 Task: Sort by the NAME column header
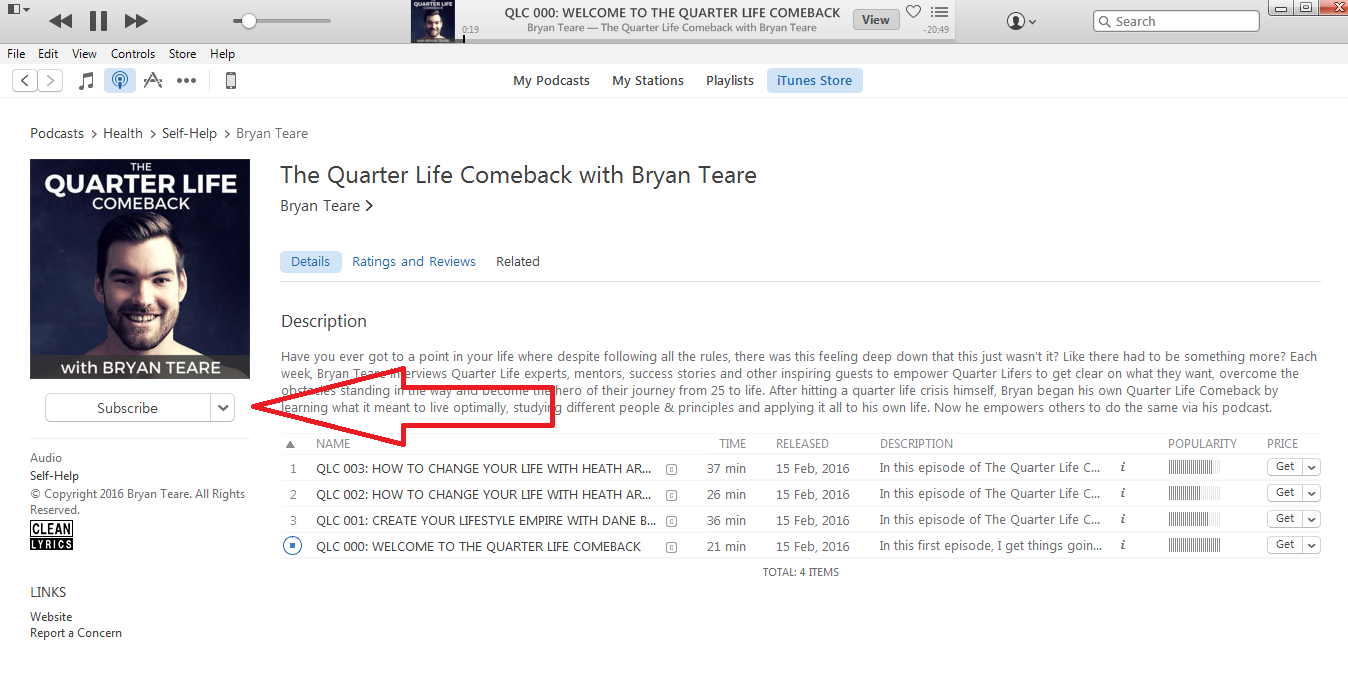click(333, 444)
